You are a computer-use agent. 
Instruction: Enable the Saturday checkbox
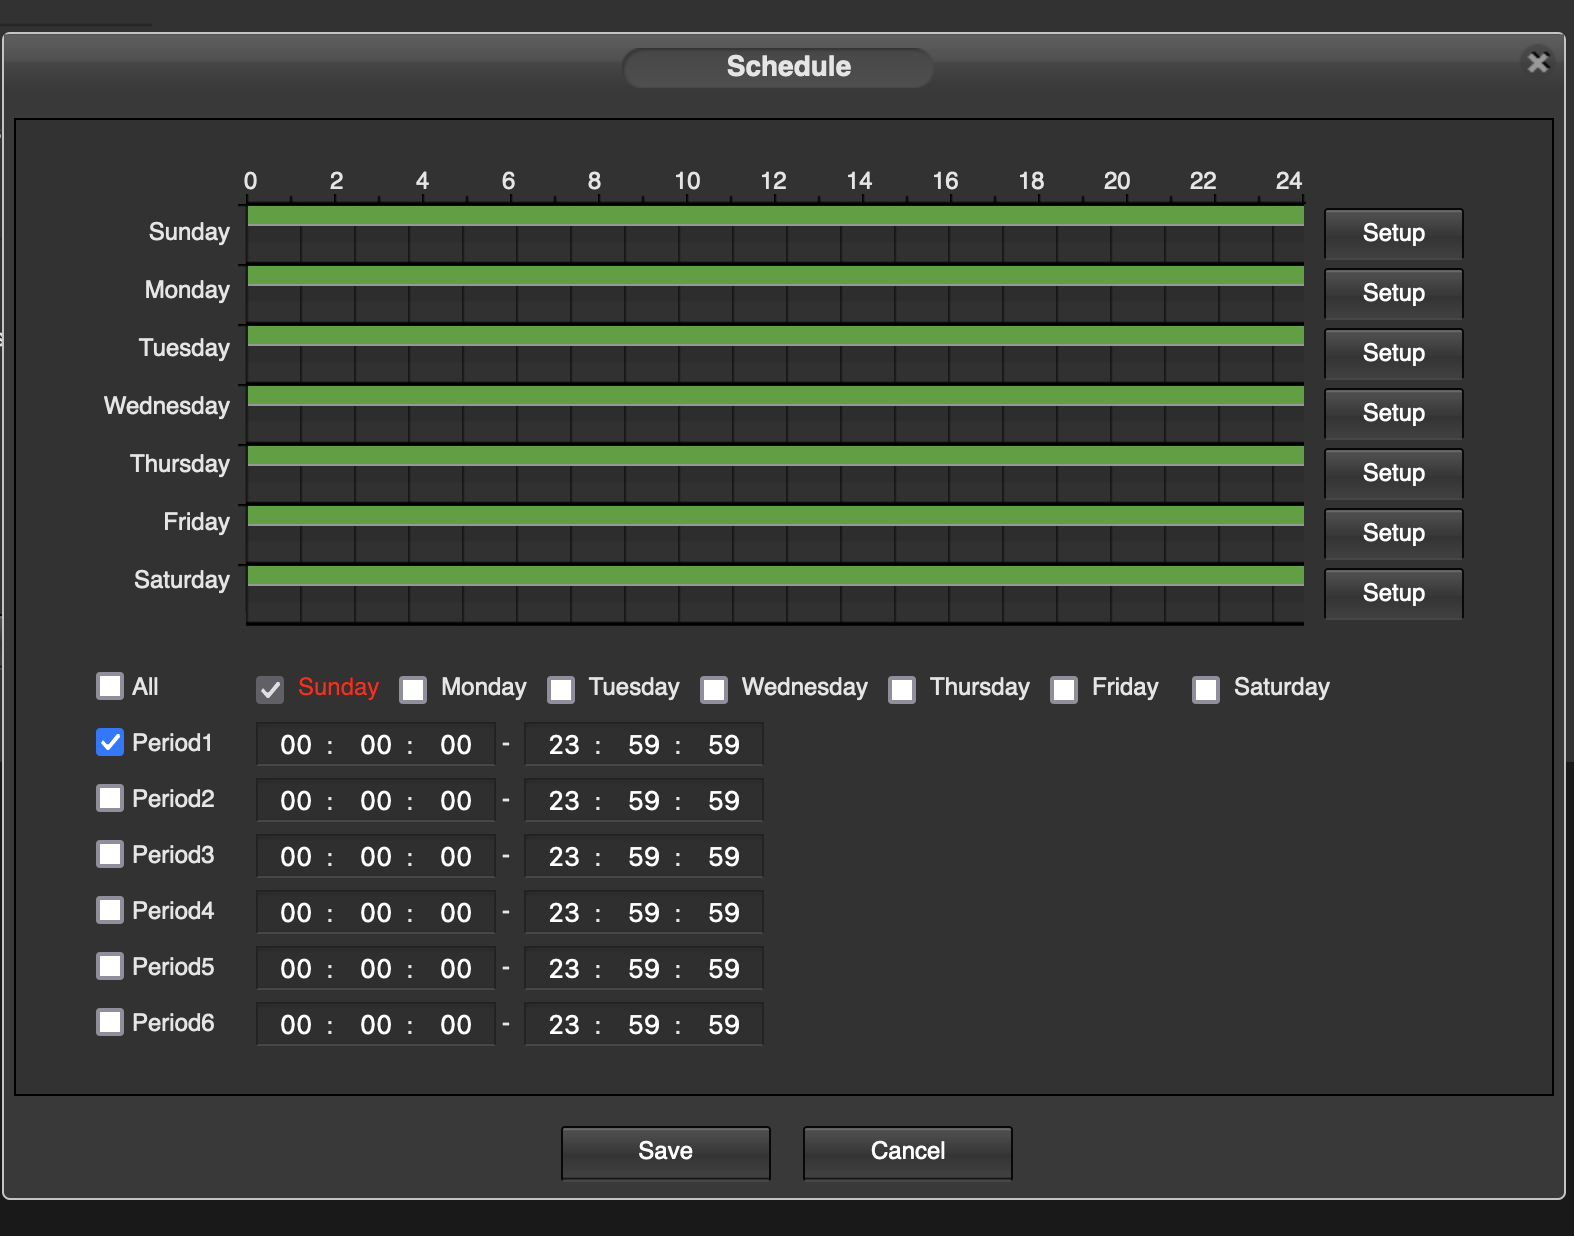[x=1206, y=689]
